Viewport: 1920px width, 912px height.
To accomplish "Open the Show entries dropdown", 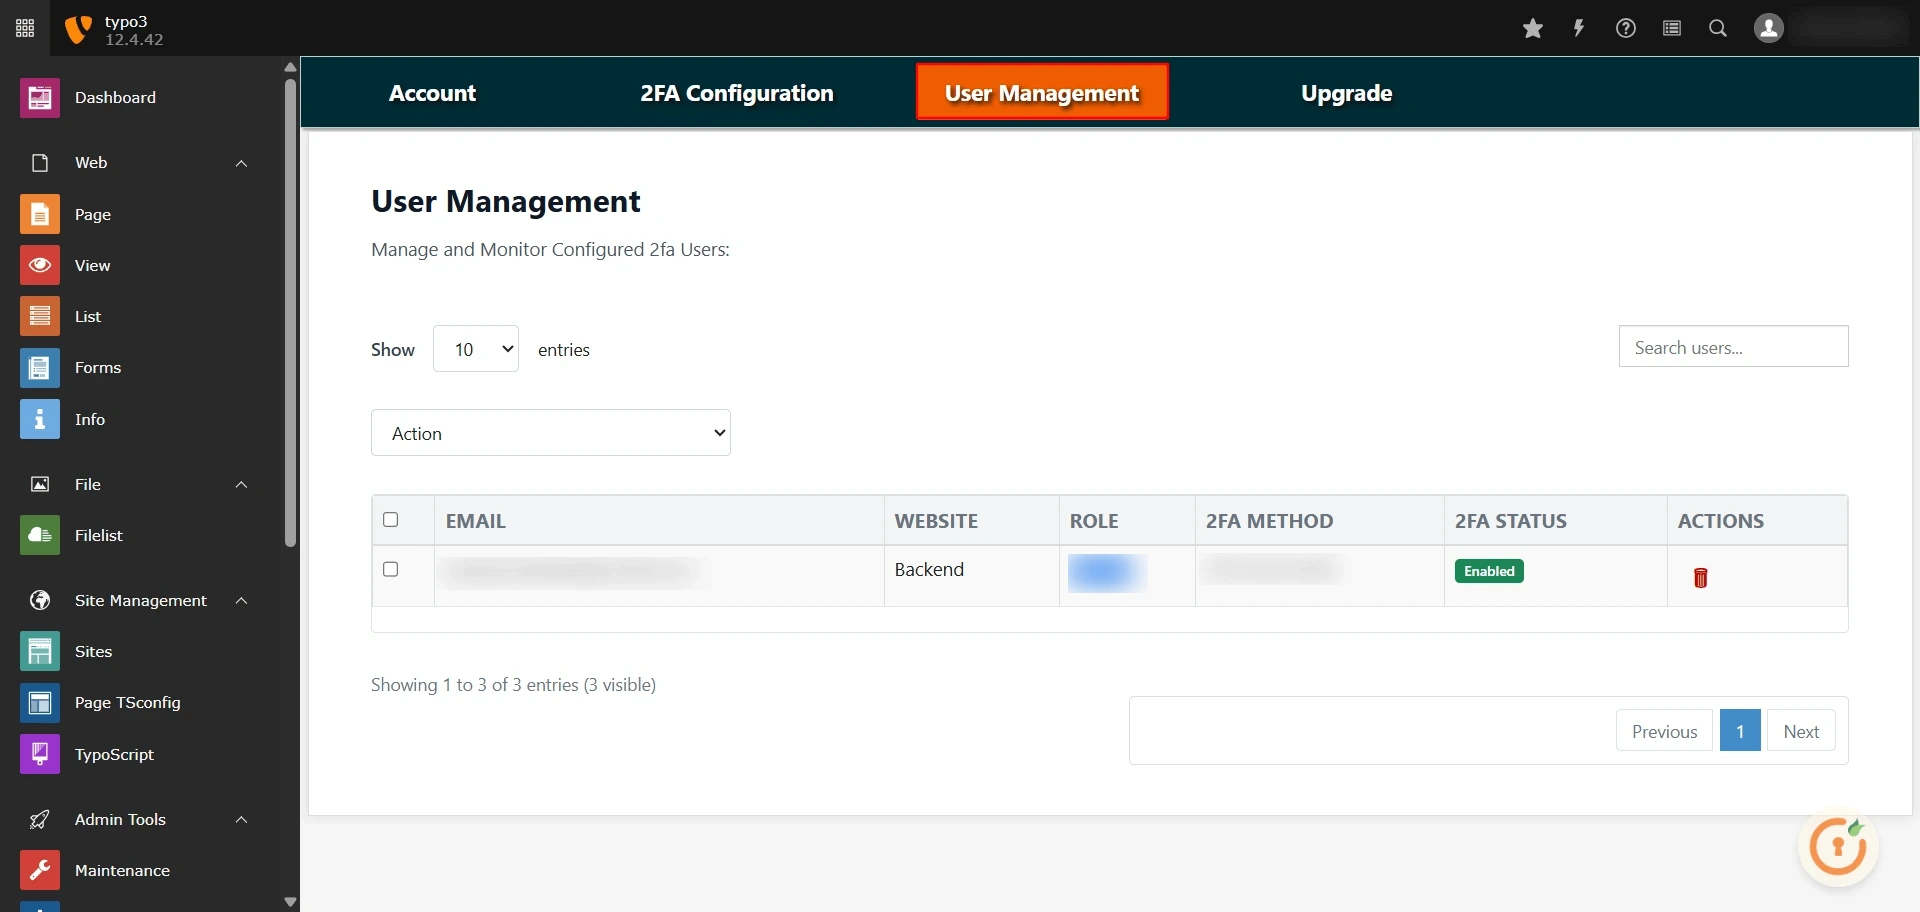I will pyautogui.click(x=475, y=348).
